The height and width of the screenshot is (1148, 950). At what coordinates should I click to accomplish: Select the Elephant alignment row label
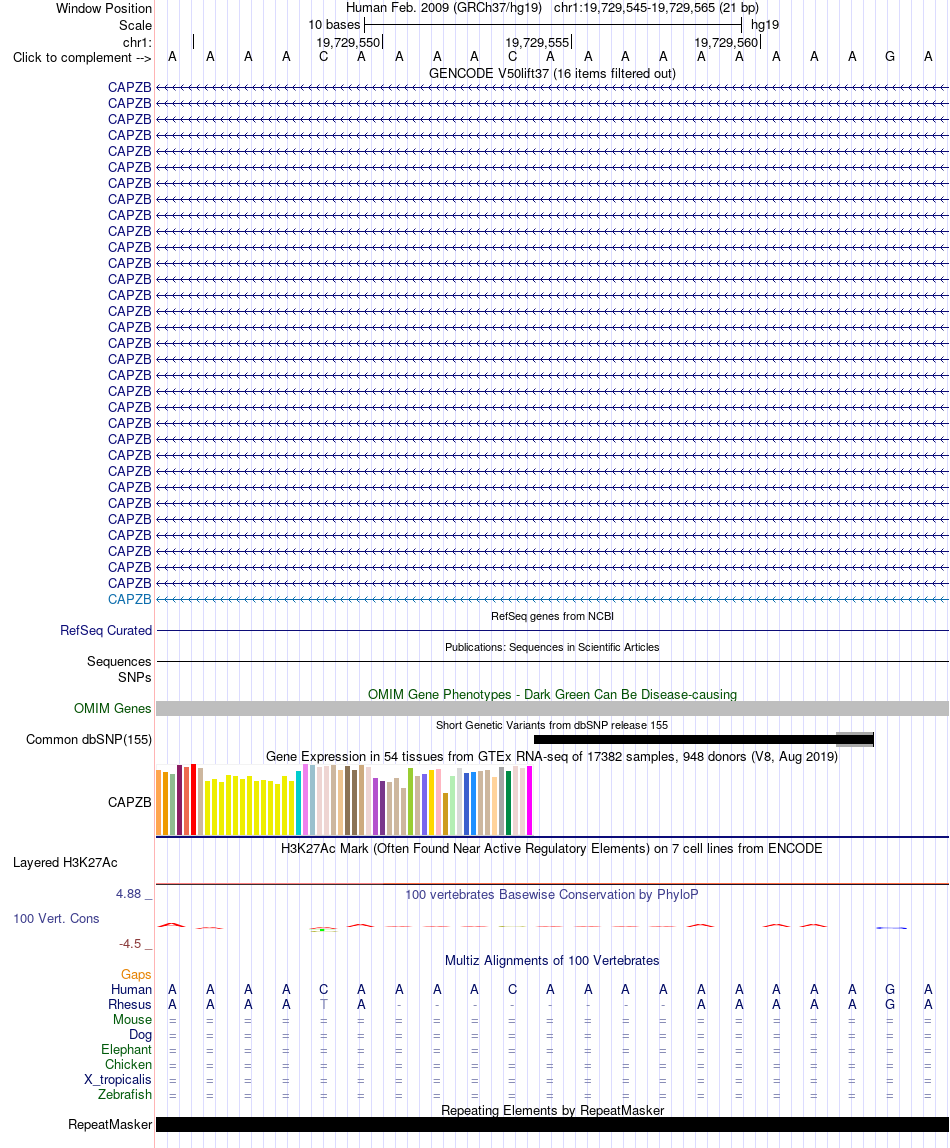pyautogui.click(x=127, y=1050)
